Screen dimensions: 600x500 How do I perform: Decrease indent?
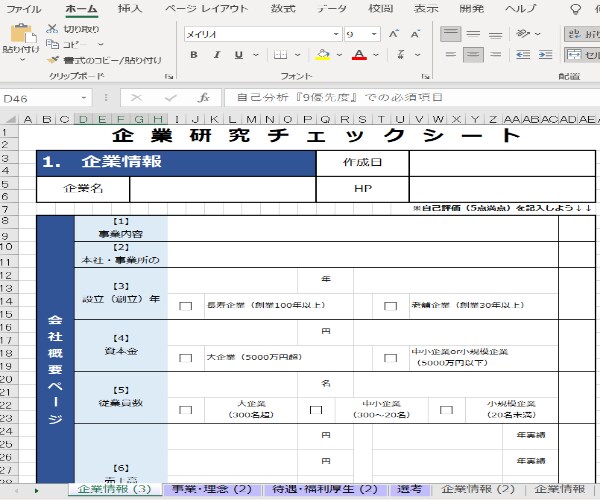[523, 55]
